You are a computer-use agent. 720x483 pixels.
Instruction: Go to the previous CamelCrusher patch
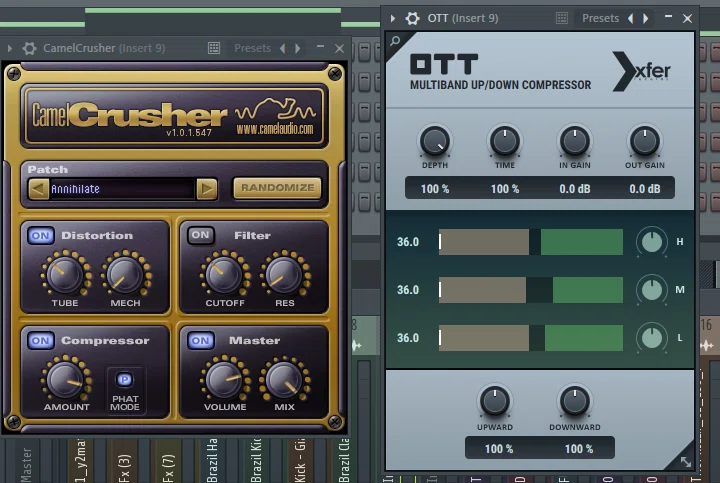(39, 189)
